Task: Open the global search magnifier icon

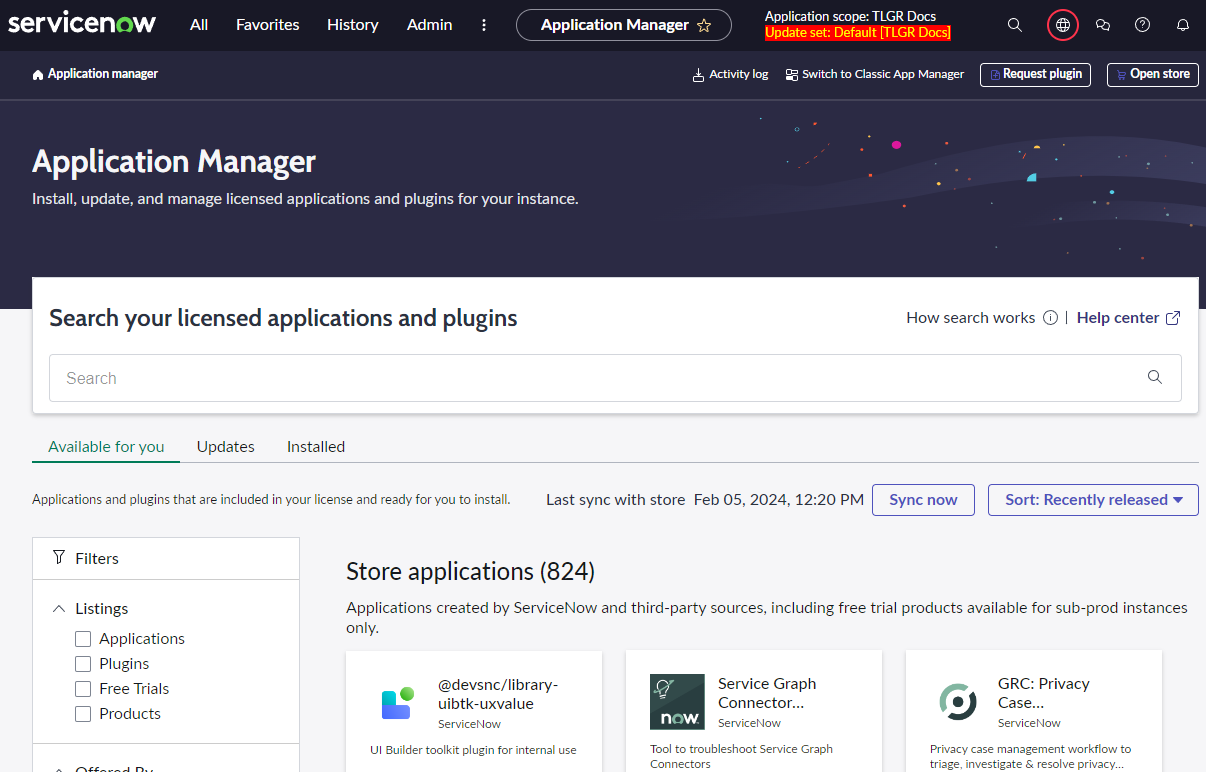Action: [x=1015, y=25]
